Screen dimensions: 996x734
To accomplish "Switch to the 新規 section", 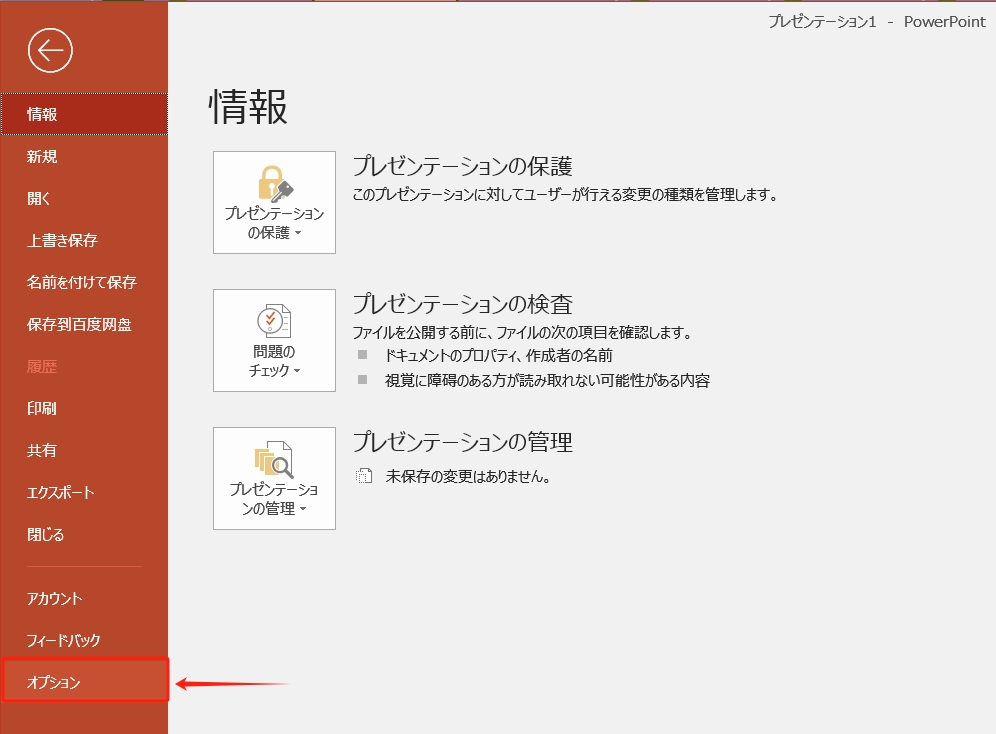I will [40, 156].
